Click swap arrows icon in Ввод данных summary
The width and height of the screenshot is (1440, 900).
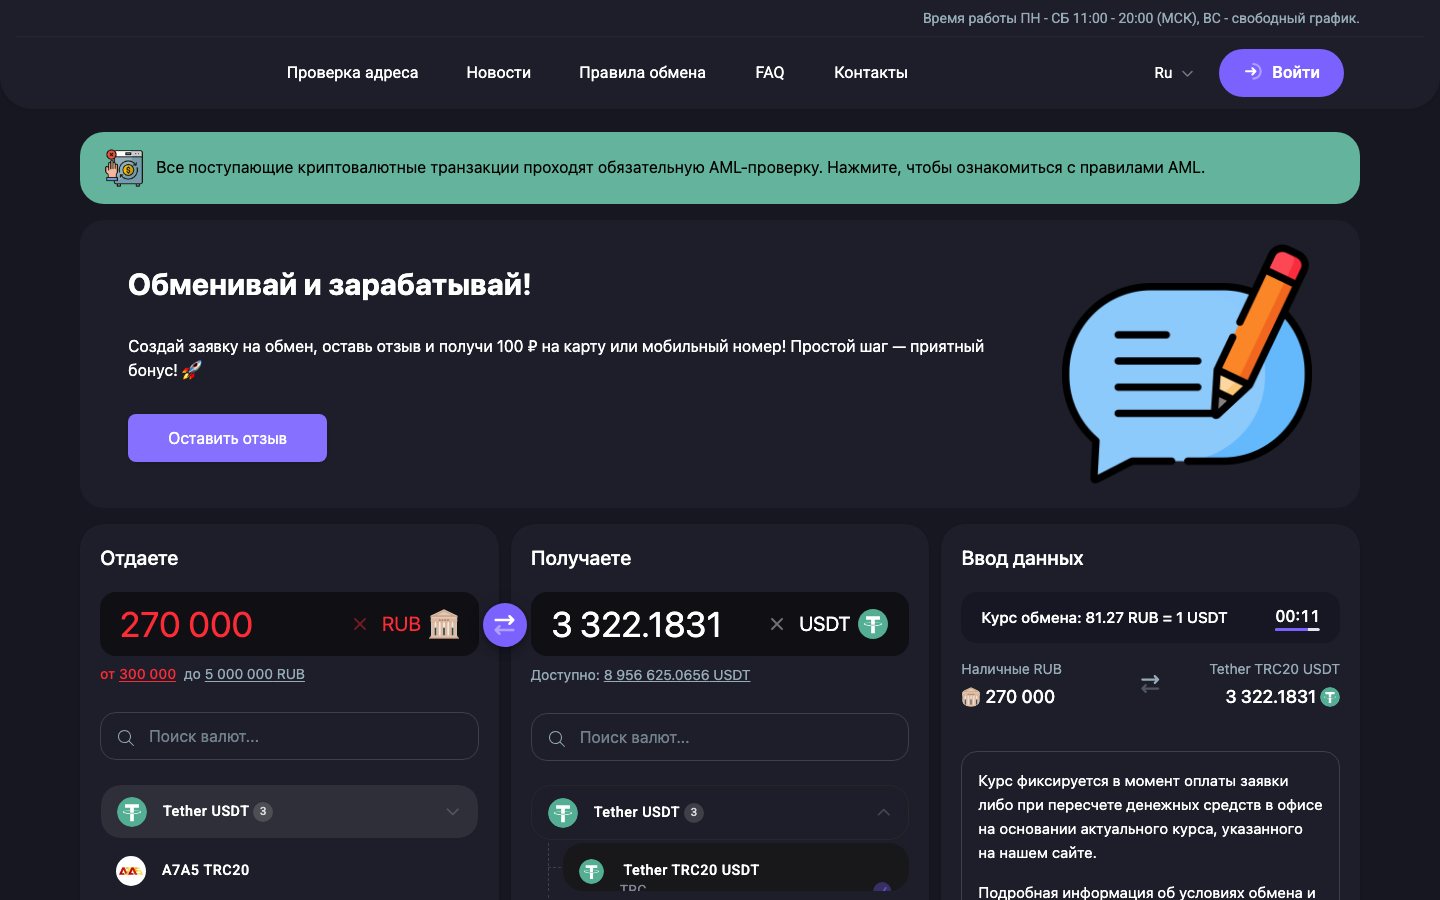[x=1150, y=684]
